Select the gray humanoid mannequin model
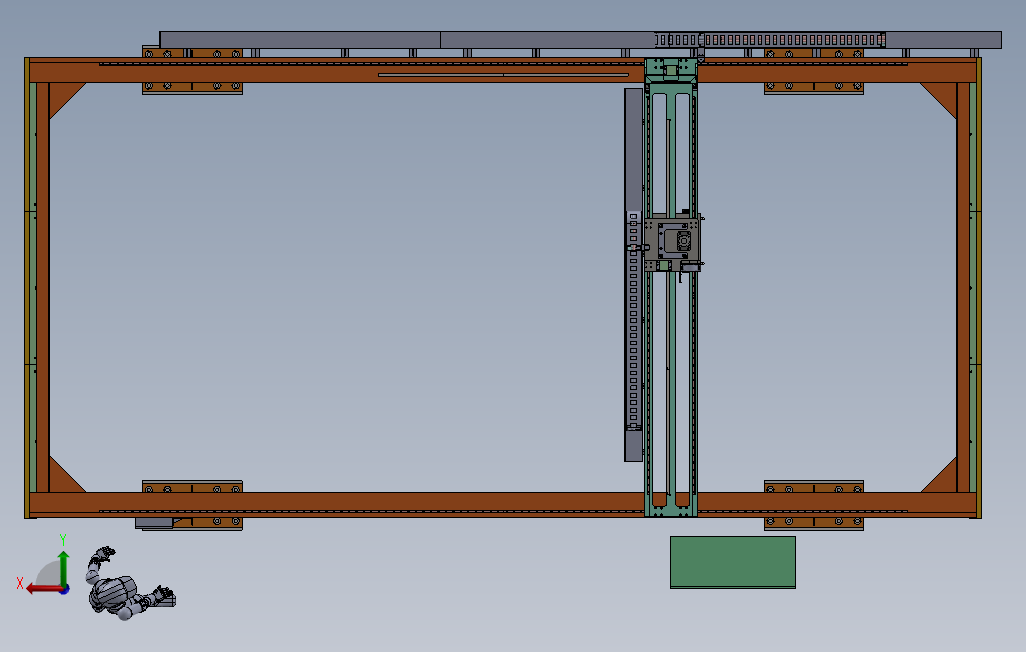Screen dimensions: 1026x652 130,584
